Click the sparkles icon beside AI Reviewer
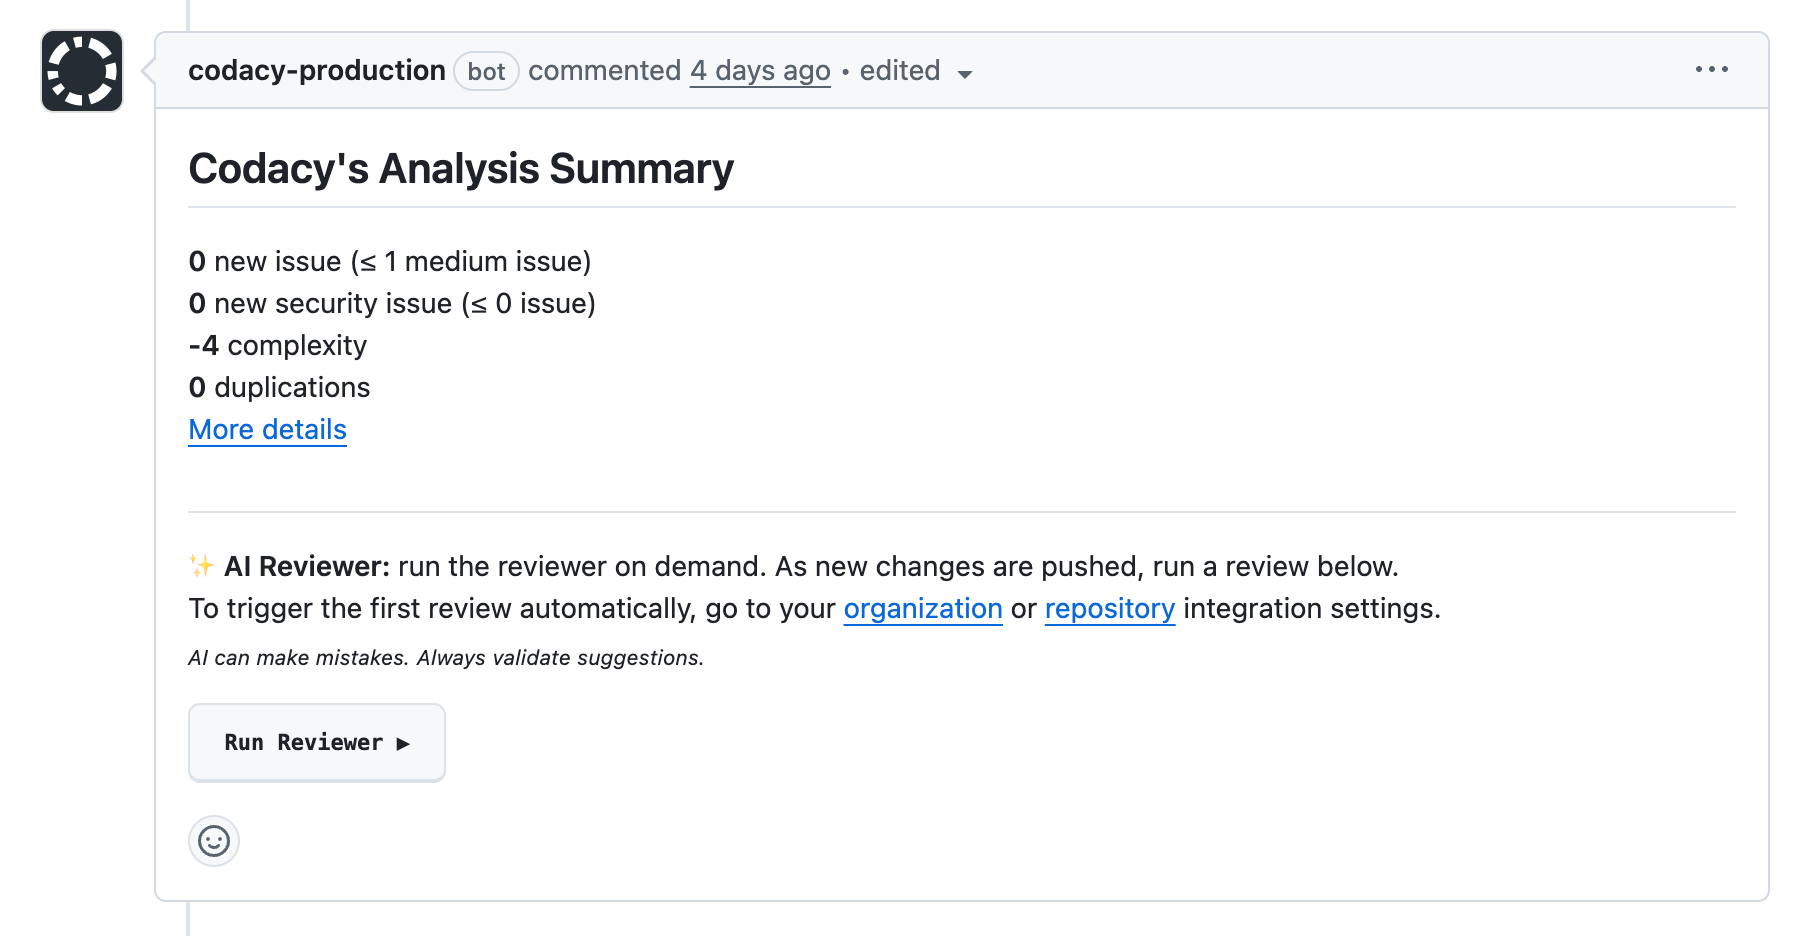The height and width of the screenshot is (936, 1794). pos(201,566)
